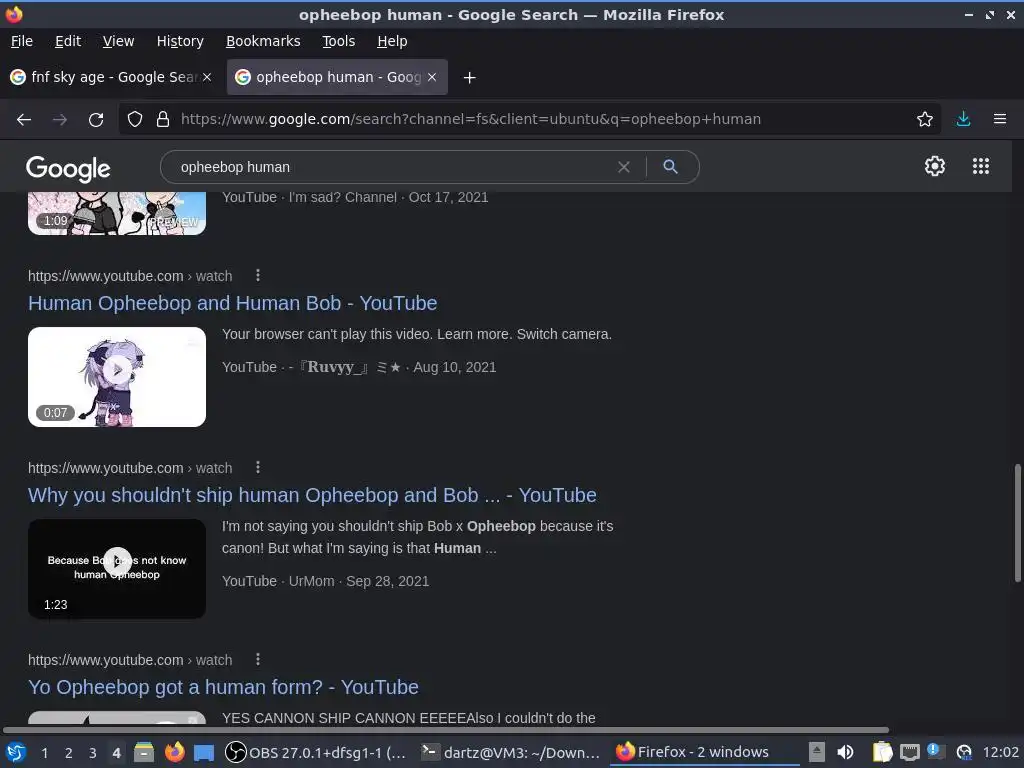Open the Help menu
This screenshot has height=768, width=1024.
(x=392, y=41)
